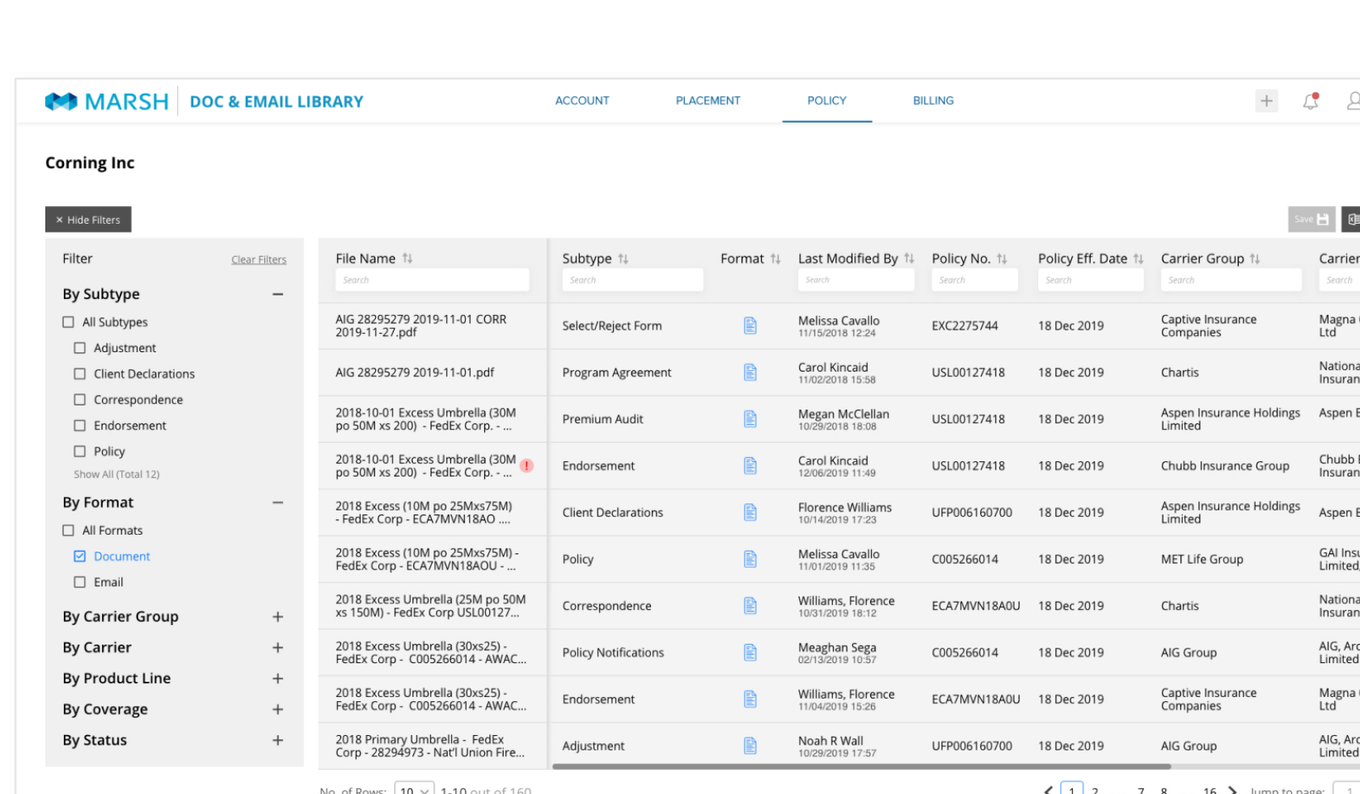The width and height of the screenshot is (1360, 794).
Task: Click the Last Modified By search field
Action: [856, 280]
